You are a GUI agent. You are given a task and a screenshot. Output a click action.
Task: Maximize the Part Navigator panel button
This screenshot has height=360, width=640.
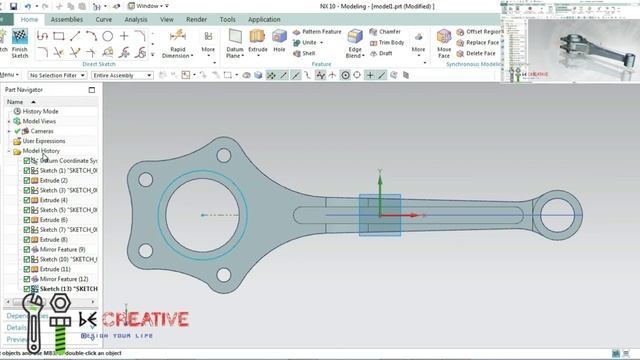[92, 90]
